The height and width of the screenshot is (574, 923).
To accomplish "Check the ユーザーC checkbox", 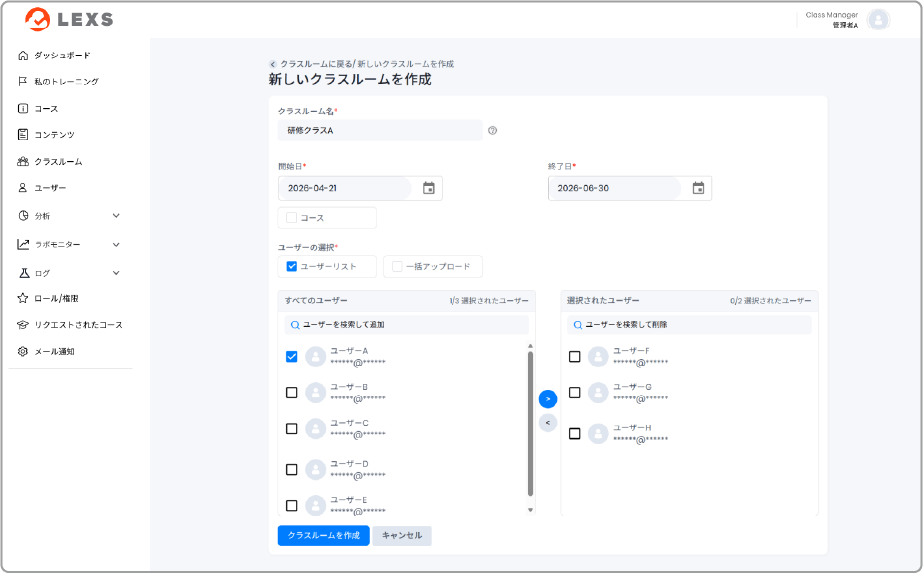I will coord(291,429).
